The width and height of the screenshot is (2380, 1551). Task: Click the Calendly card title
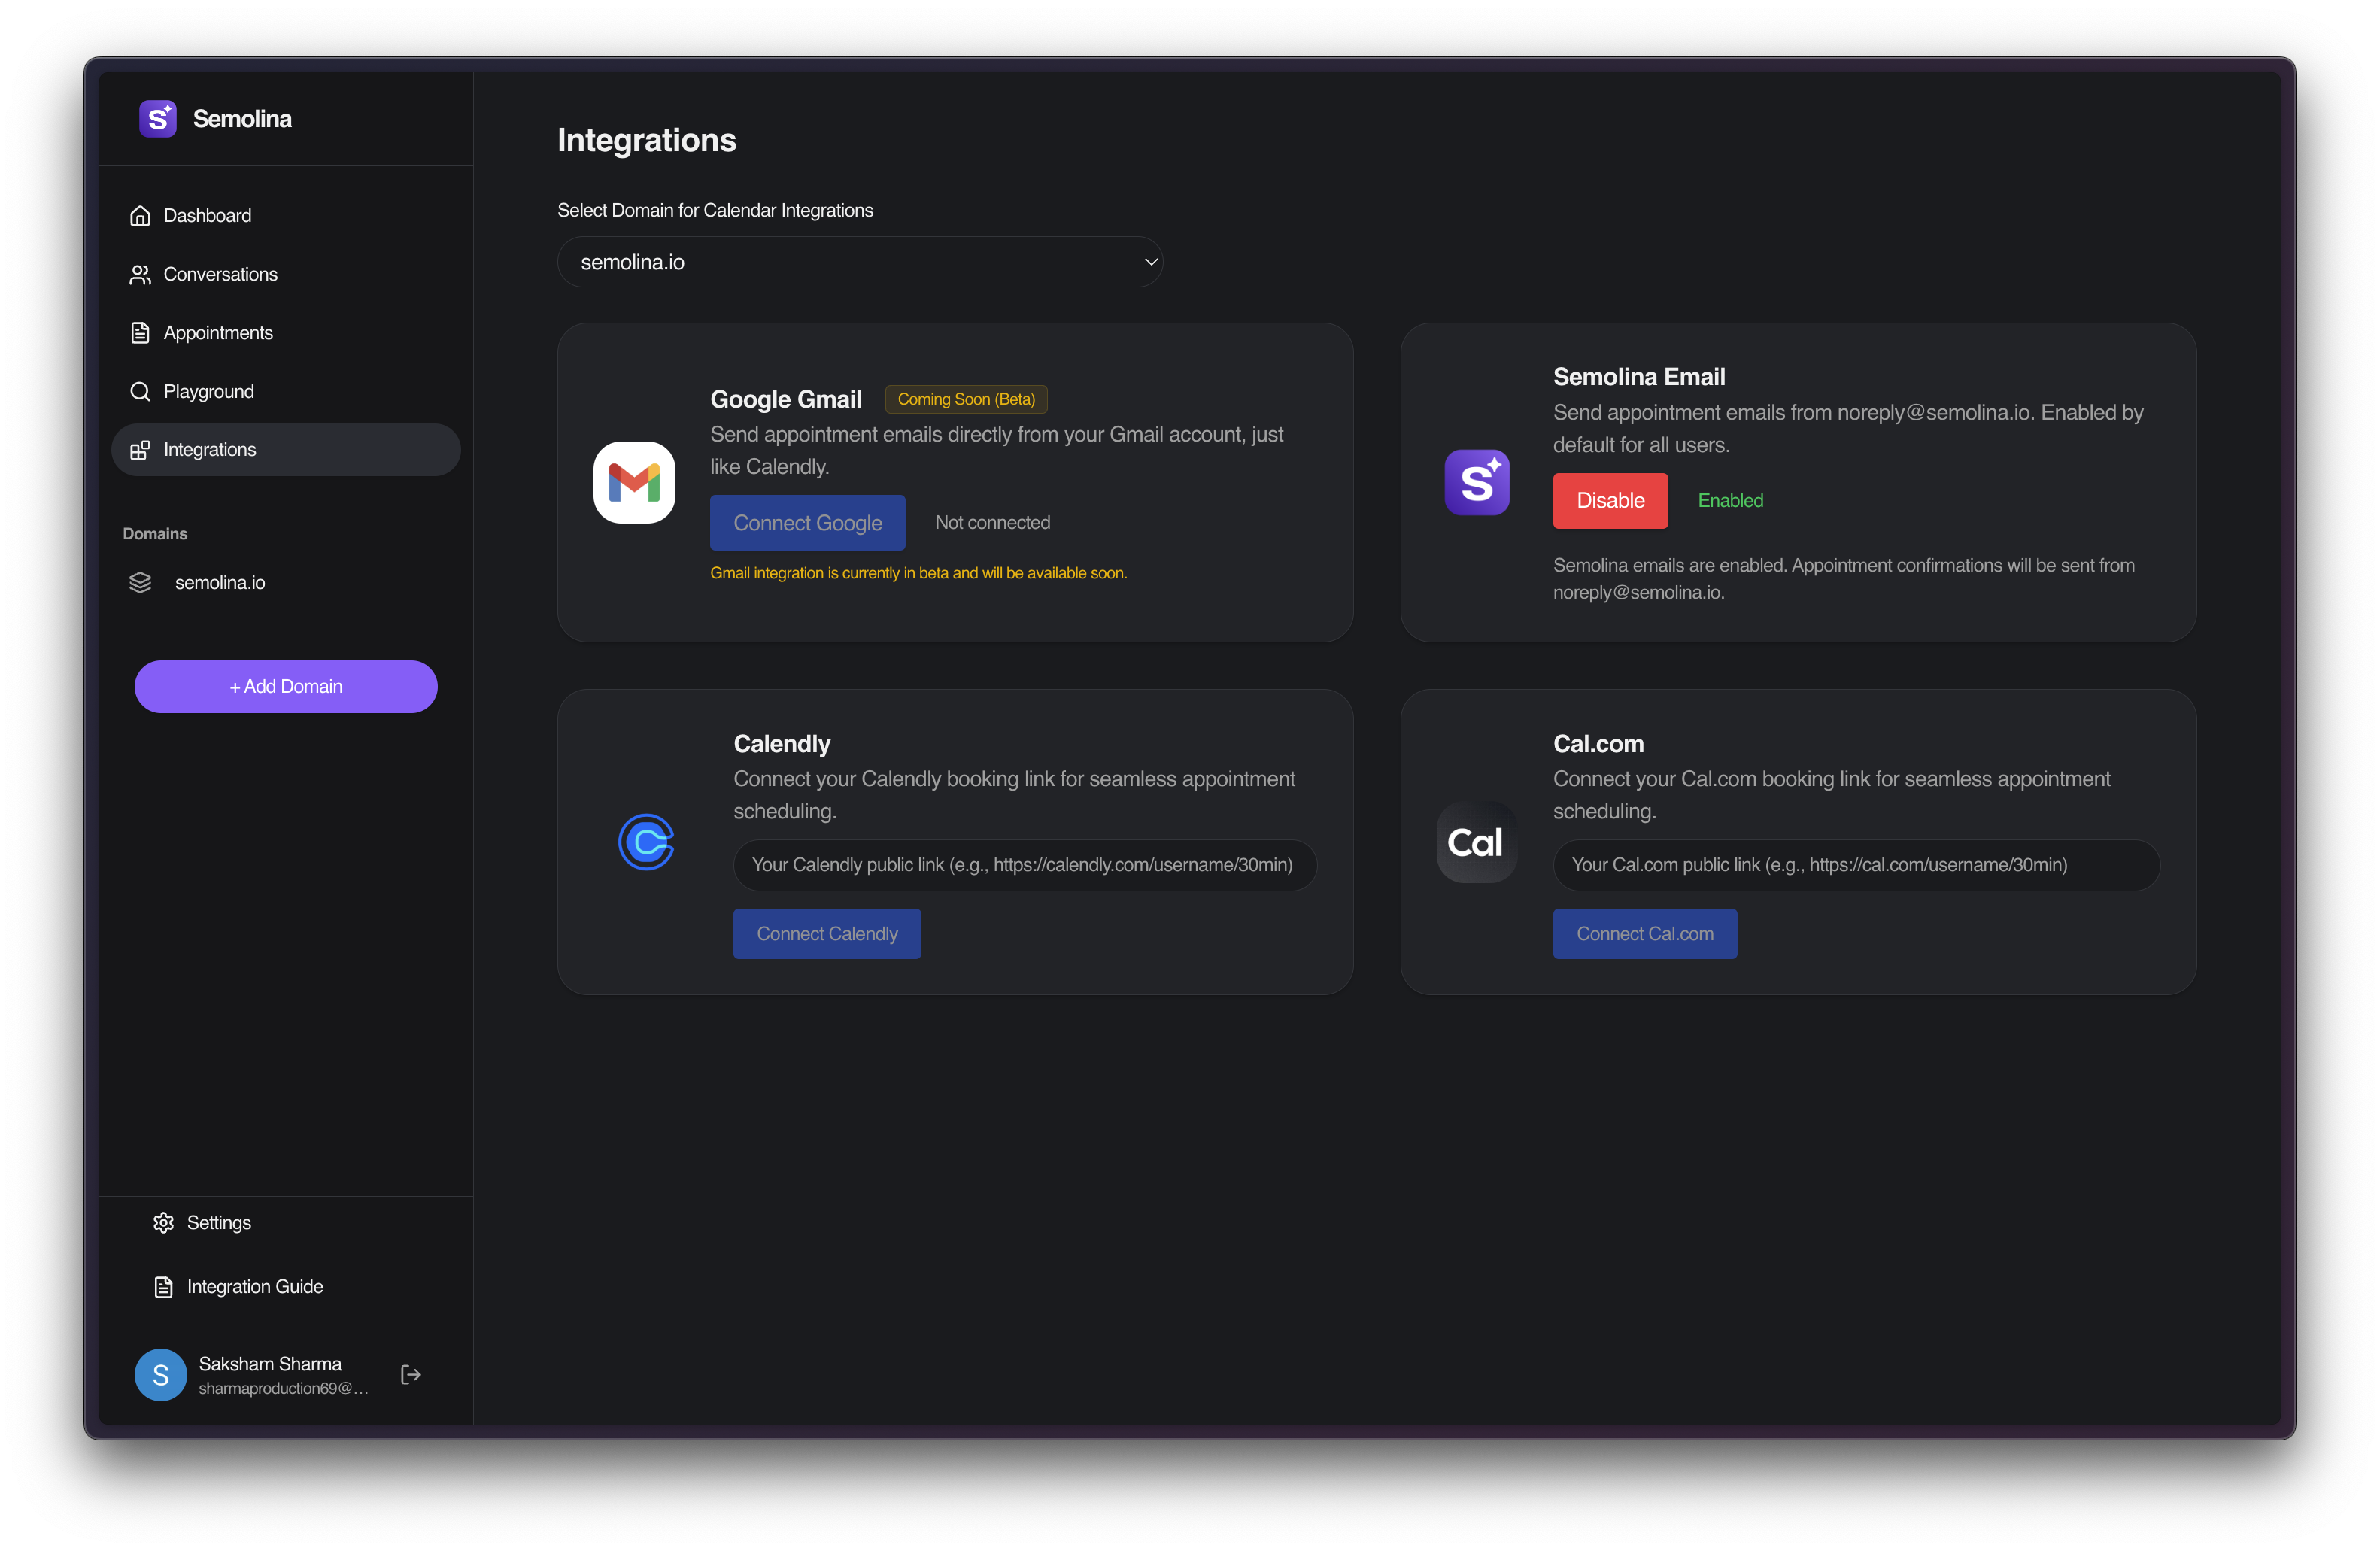782,744
